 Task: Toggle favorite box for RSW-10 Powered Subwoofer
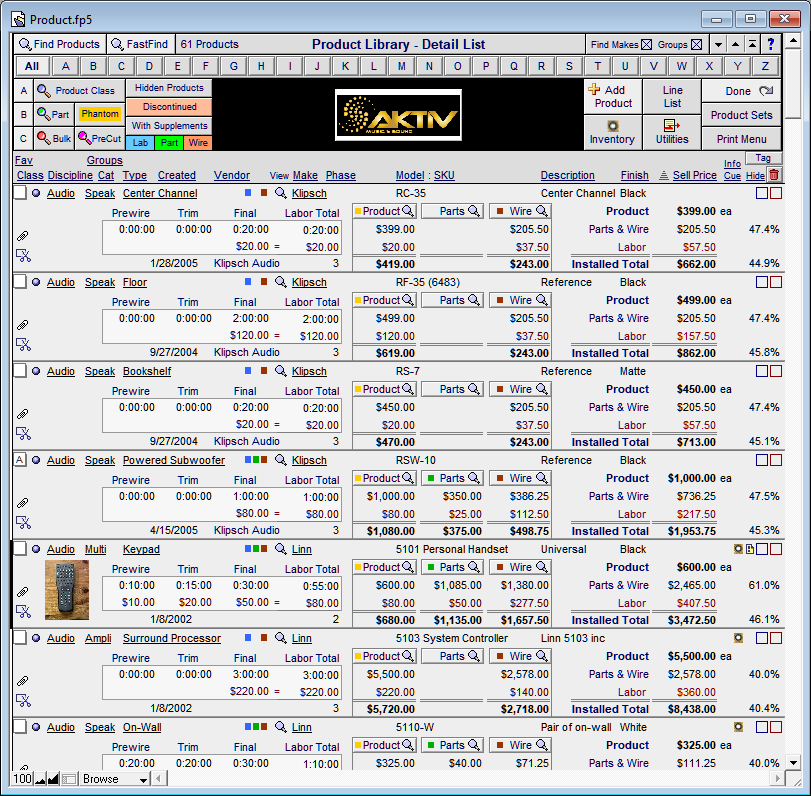click(x=20, y=460)
